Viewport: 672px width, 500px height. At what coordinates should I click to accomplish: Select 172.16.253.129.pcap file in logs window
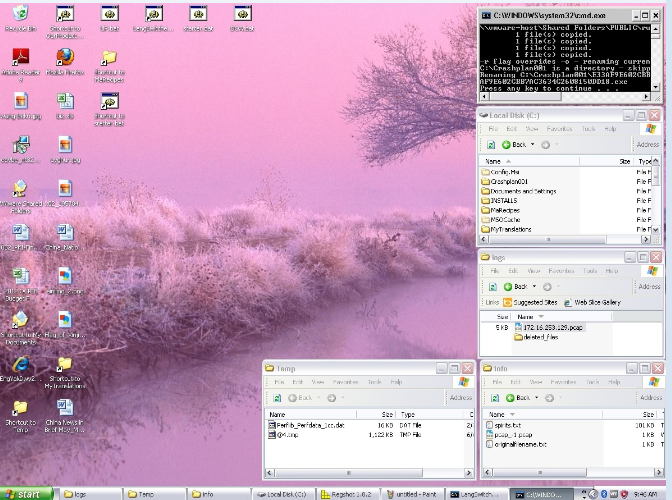pos(549,328)
